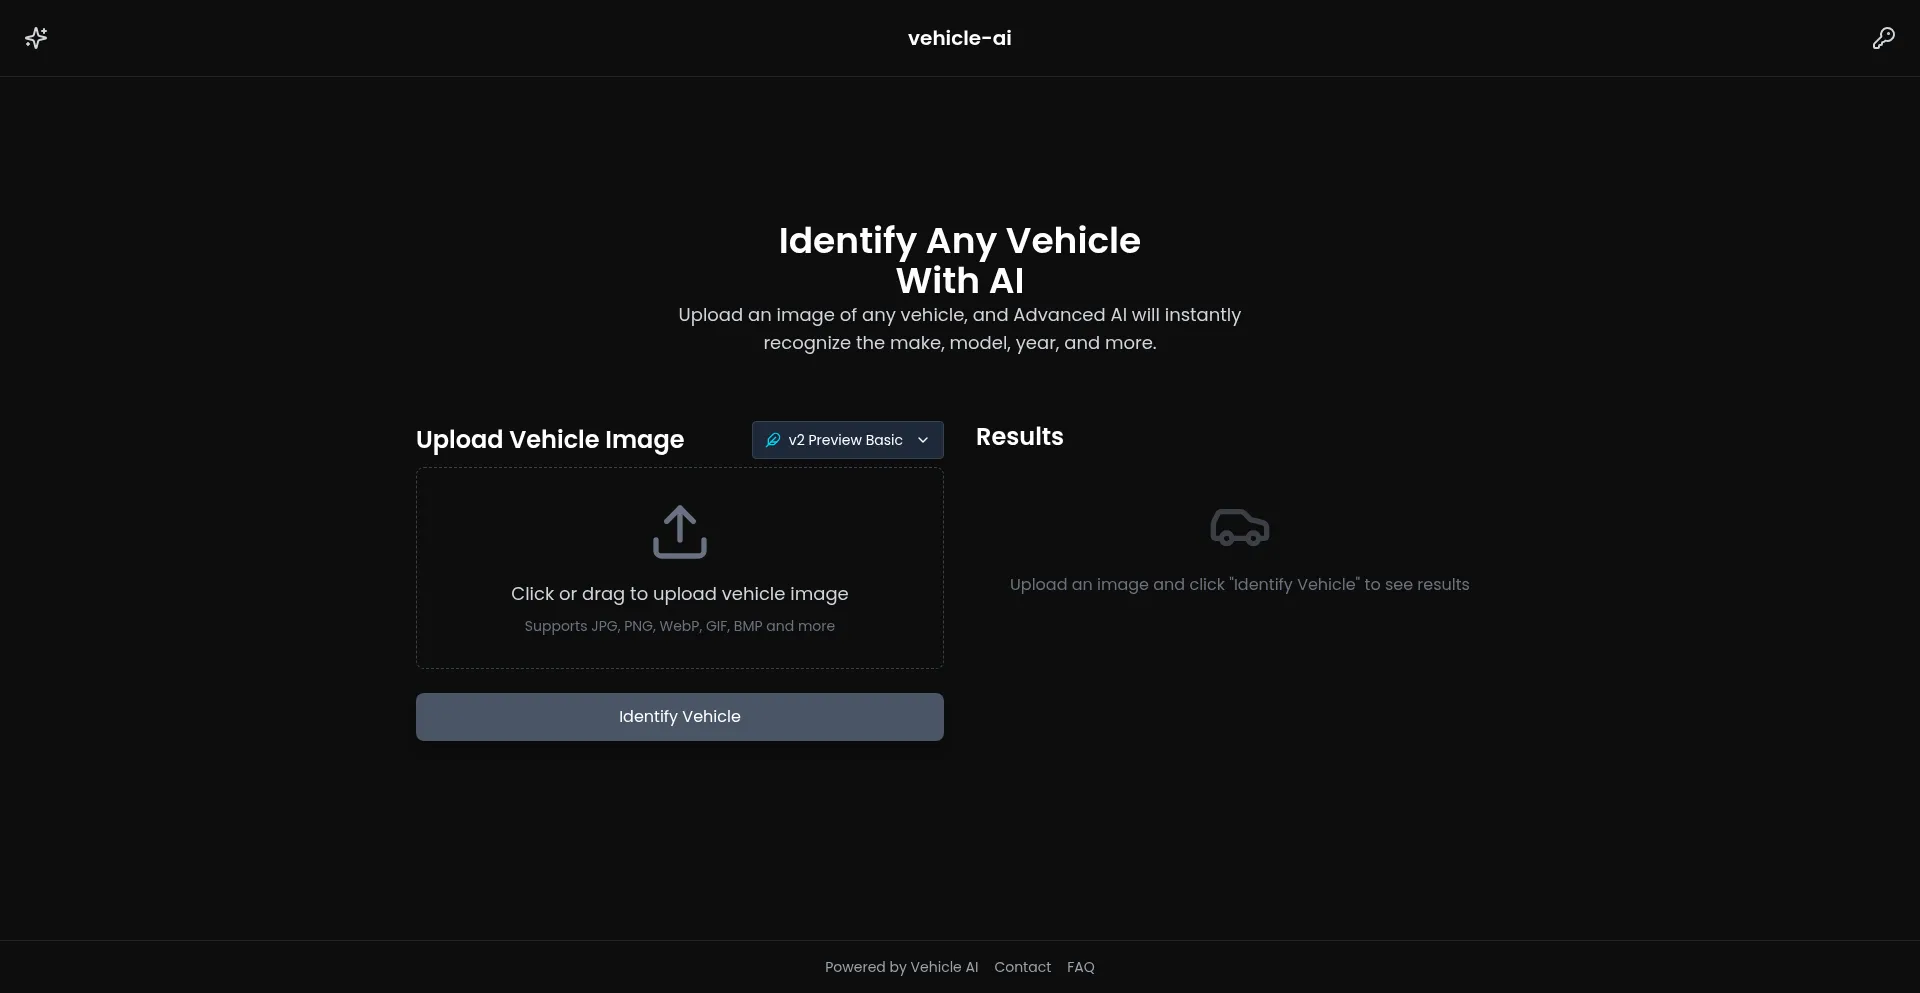1920x993 pixels.
Task: Click the Results section heading
Action: [1019, 437]
